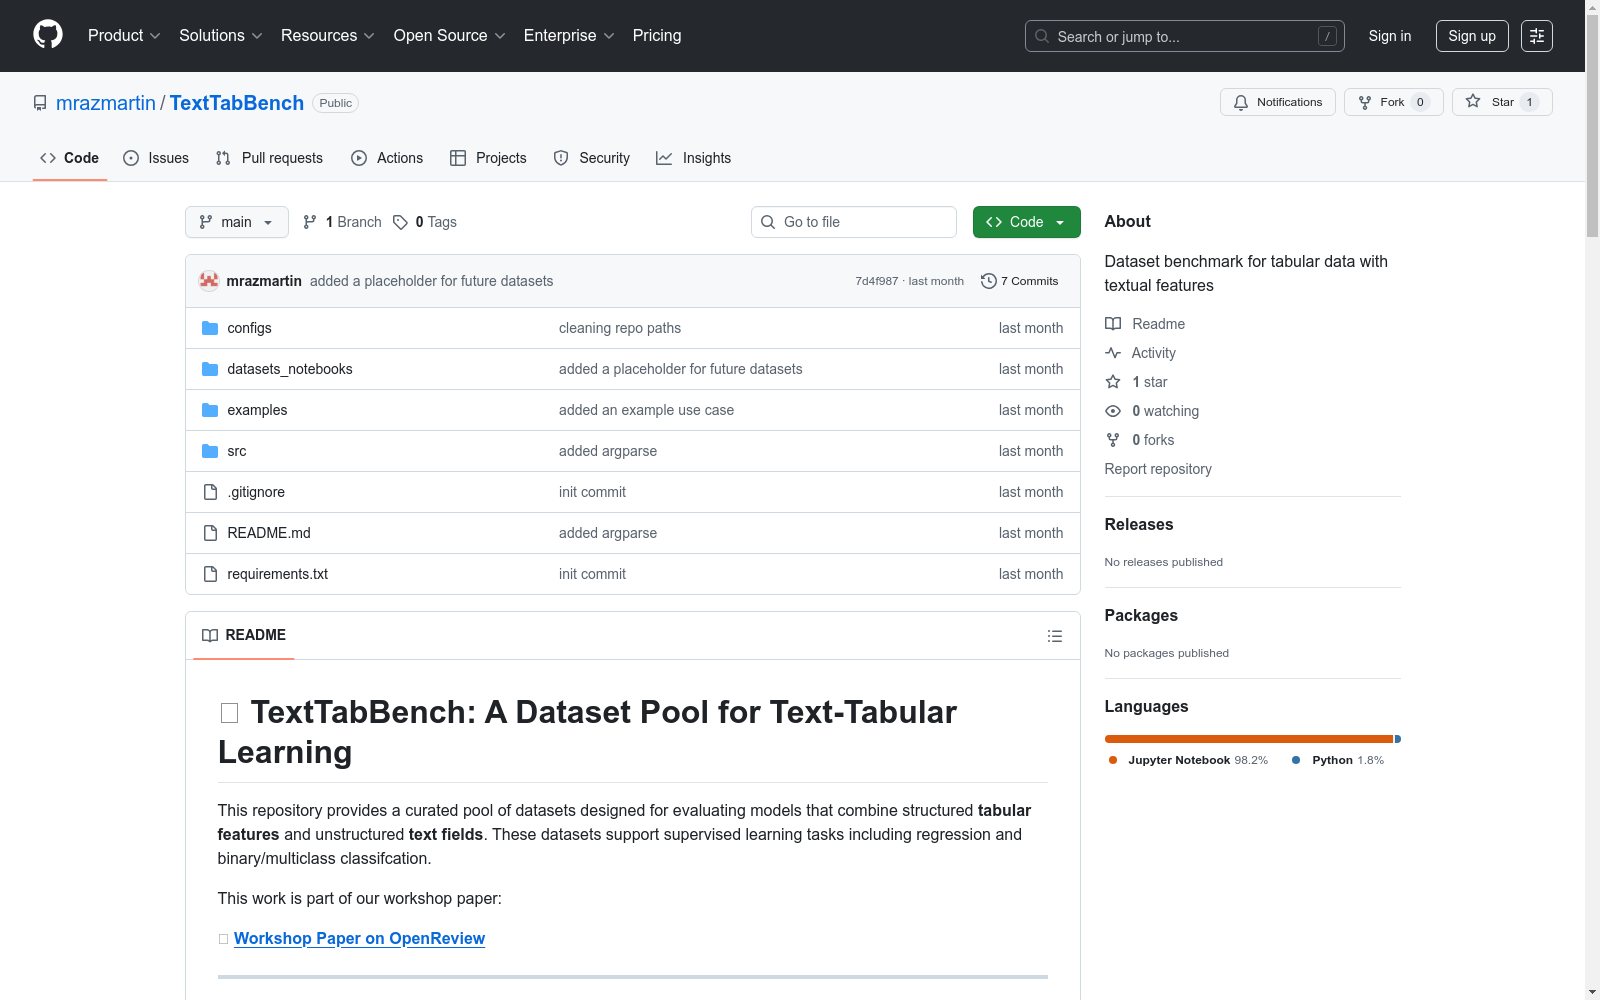Click the Notifications bell button
1600x1000 pixels.
[1277, 102]
